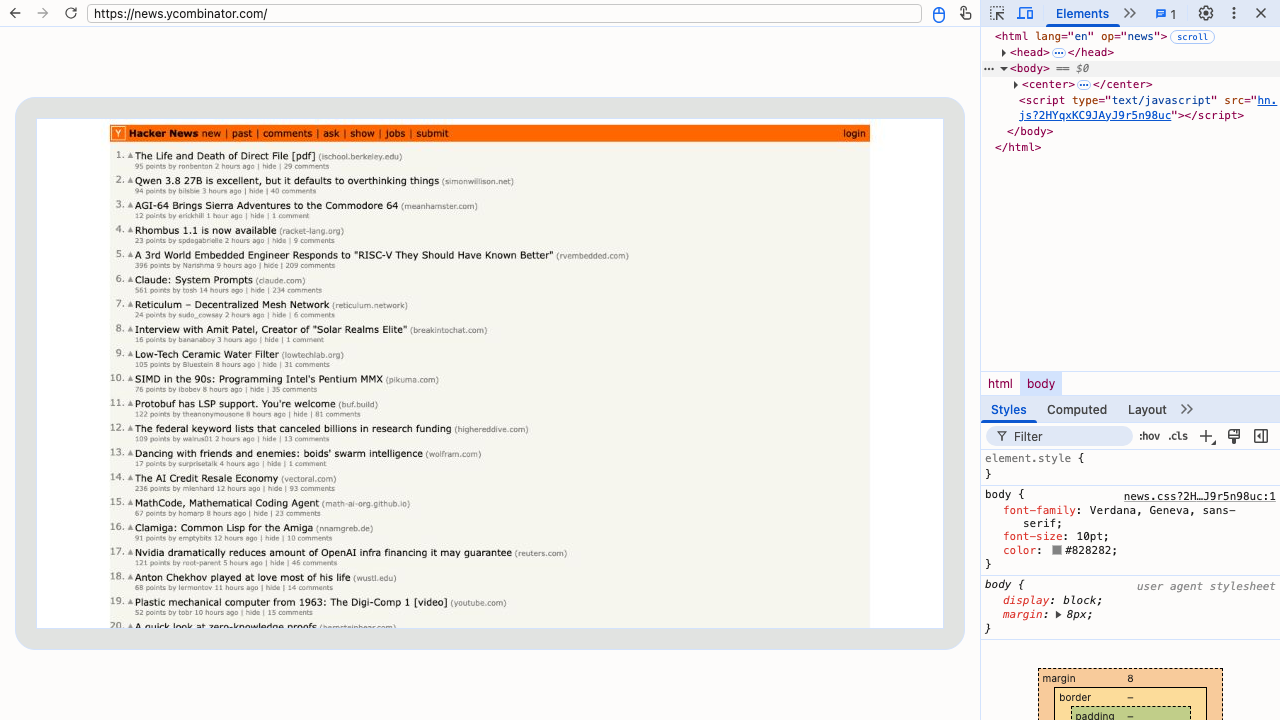Expand the head node in the DOM tree

(x=1003, y=53)
